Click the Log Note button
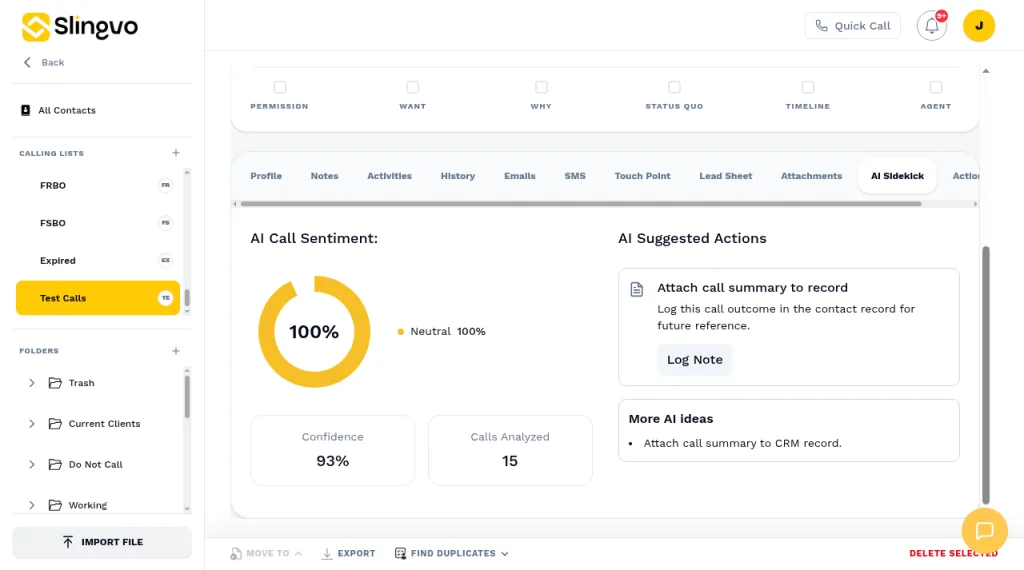 coord(695,360)
